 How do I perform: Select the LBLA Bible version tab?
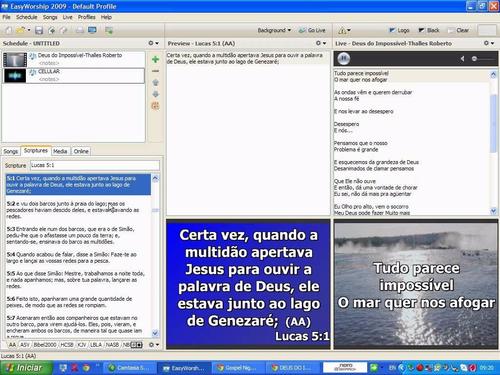[96, 345]
